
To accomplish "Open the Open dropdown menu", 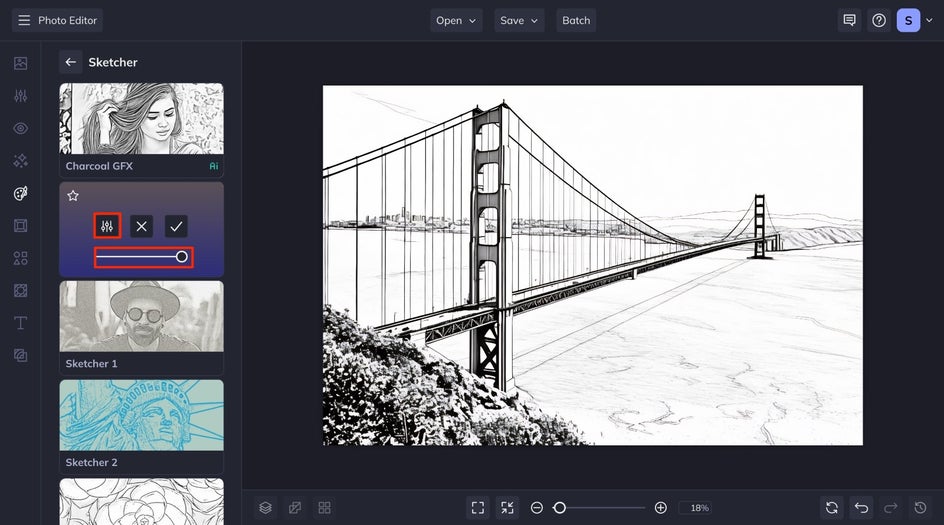I will [x=456, y=20].
